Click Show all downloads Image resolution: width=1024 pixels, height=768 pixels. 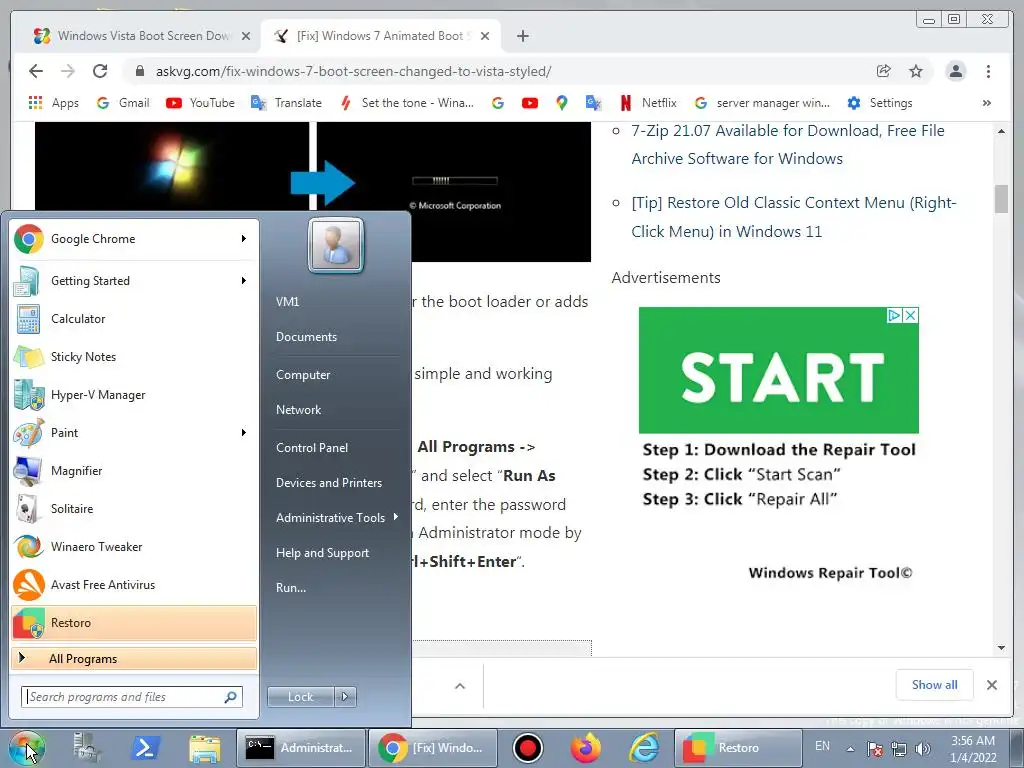click(x=935, y=684)
